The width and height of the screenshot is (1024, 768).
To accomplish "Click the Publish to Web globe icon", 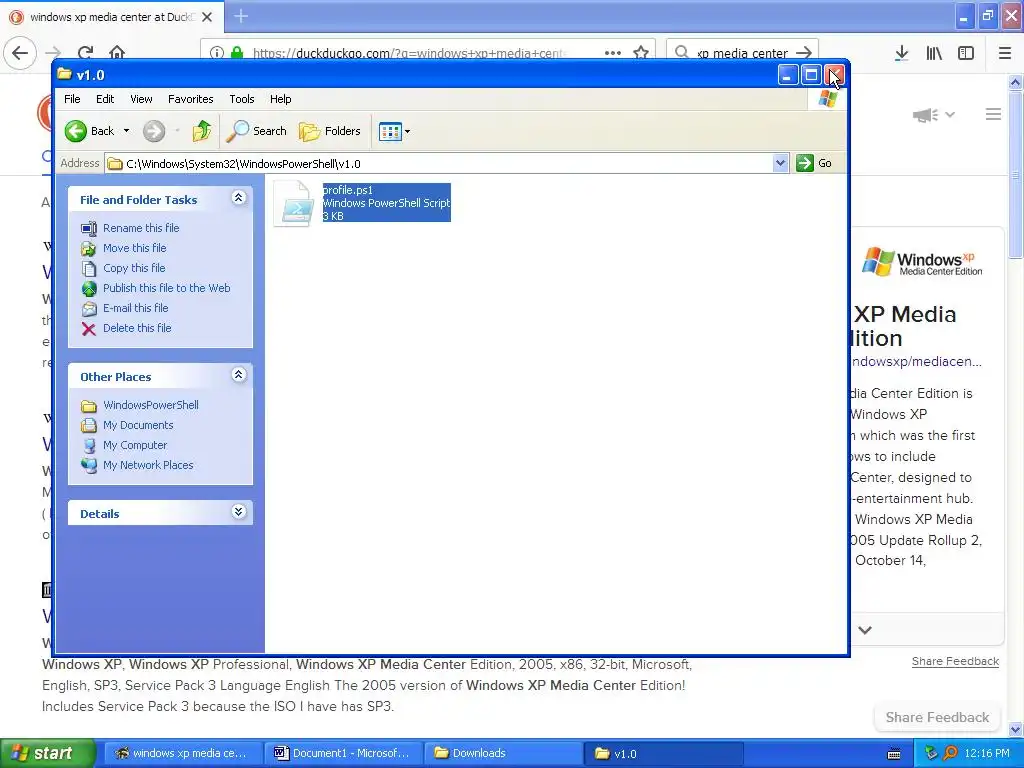I will click(89, 289).
